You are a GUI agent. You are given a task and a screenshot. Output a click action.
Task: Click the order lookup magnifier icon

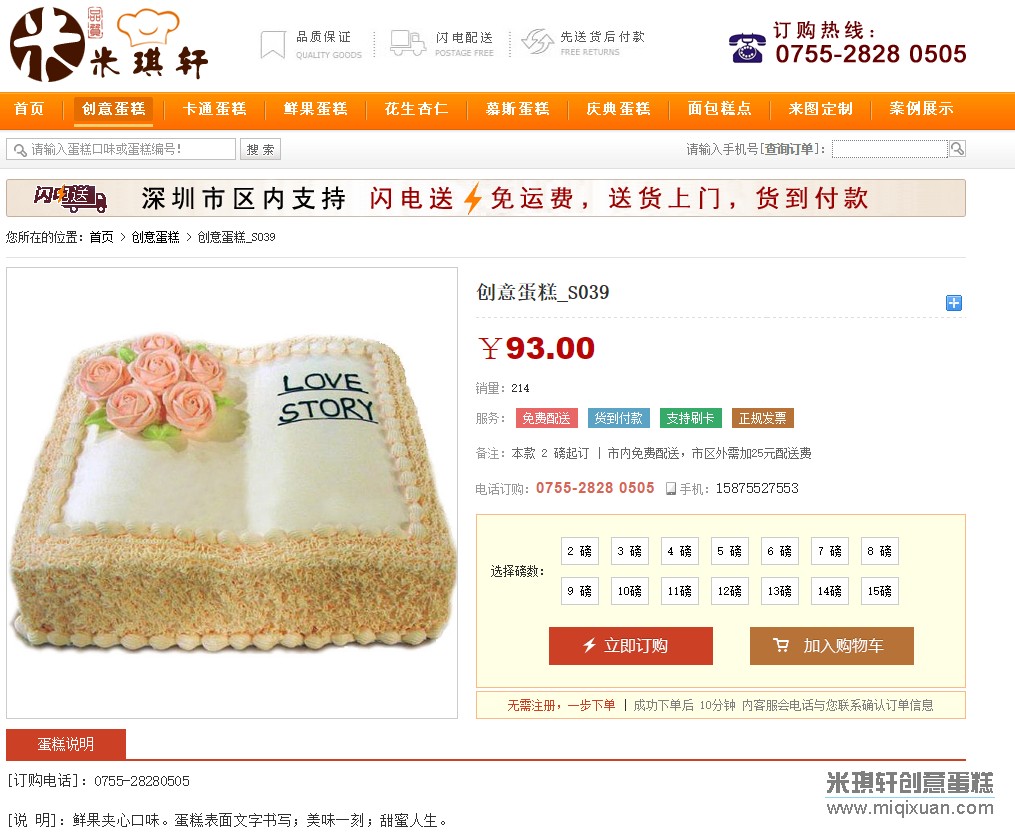[x=957, y=149]
